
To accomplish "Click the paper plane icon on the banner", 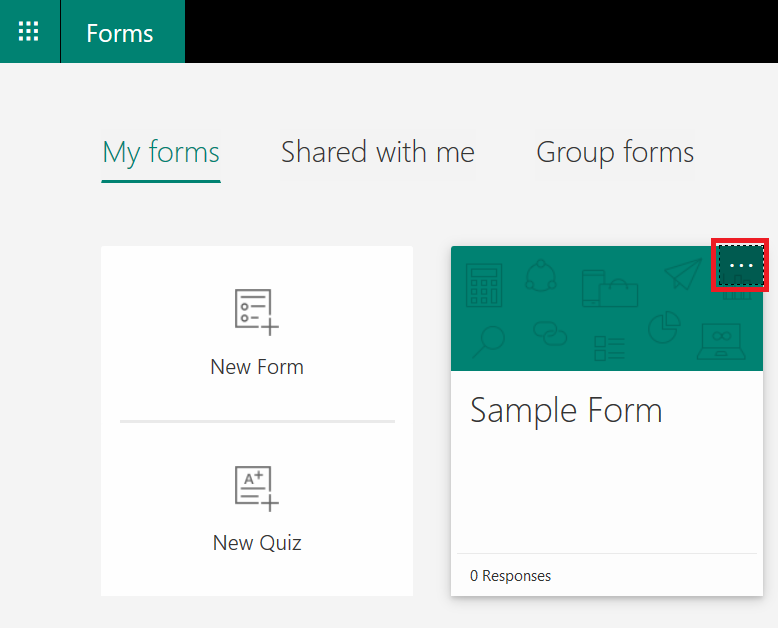I will click(683, 273).
